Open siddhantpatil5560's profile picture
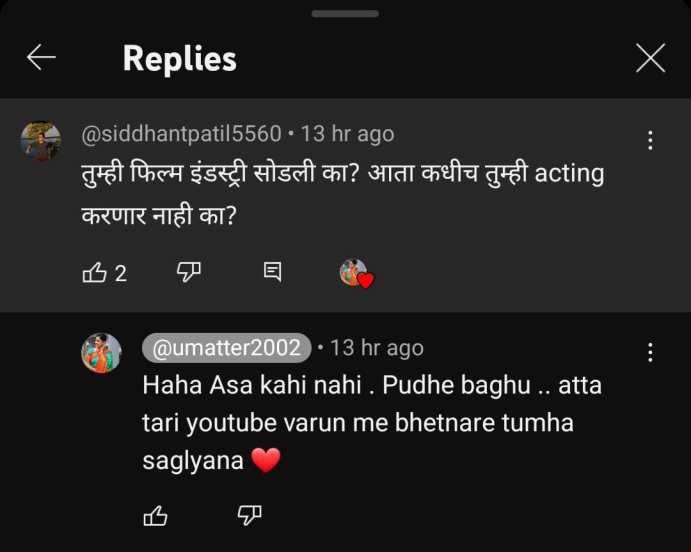 point(41,141)
